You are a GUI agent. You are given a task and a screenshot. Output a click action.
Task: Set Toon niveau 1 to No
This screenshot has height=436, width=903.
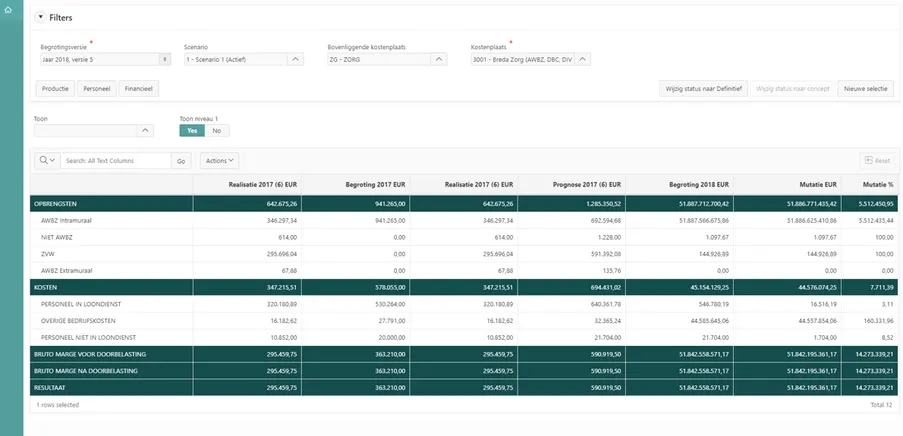click(x=216, y=130)
